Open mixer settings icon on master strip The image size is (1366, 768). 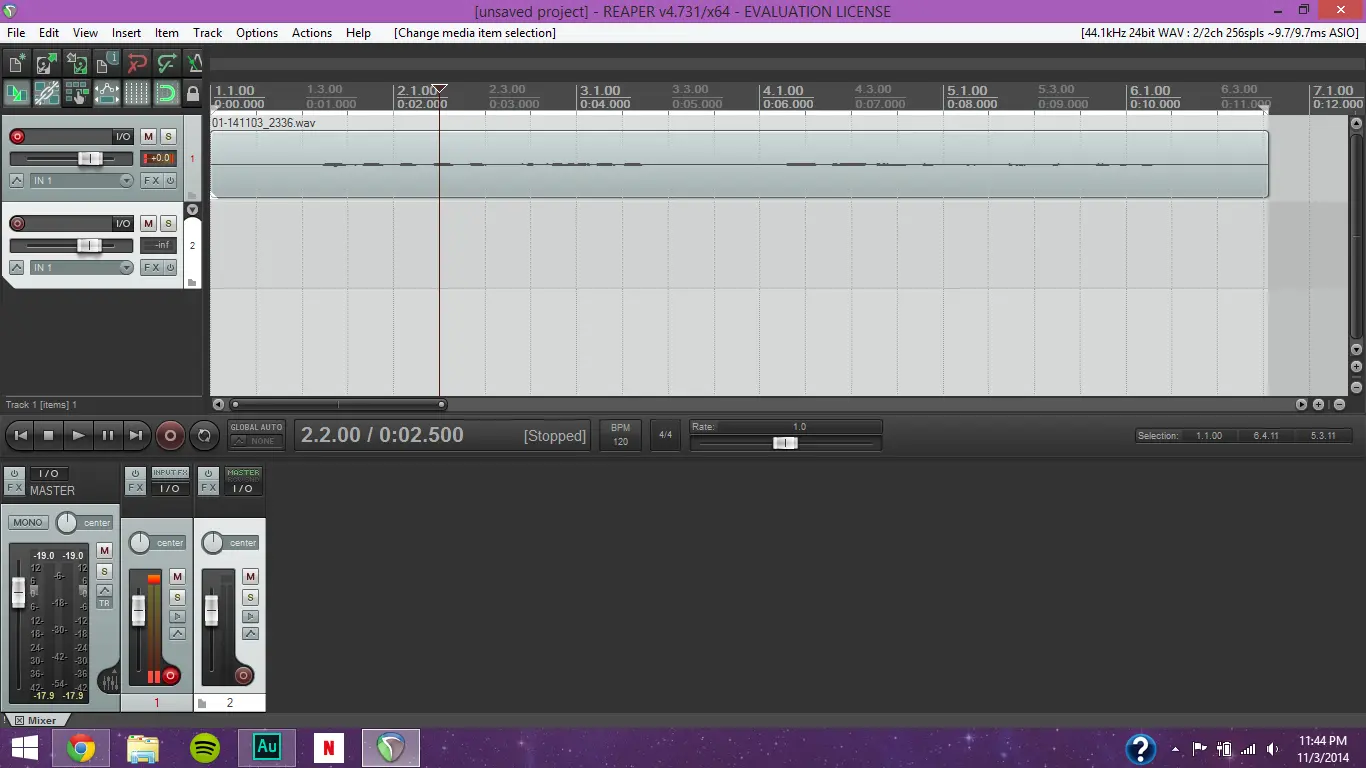point(109,681)
